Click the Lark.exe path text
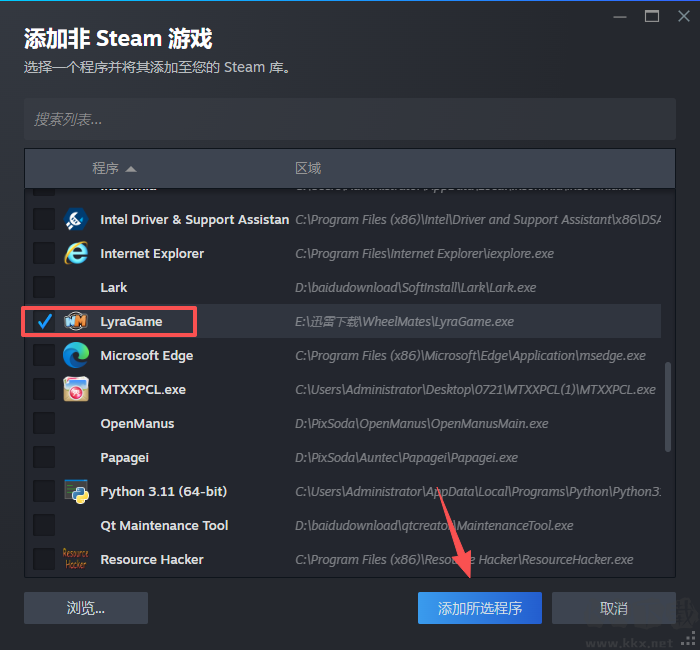 [416, 288]
